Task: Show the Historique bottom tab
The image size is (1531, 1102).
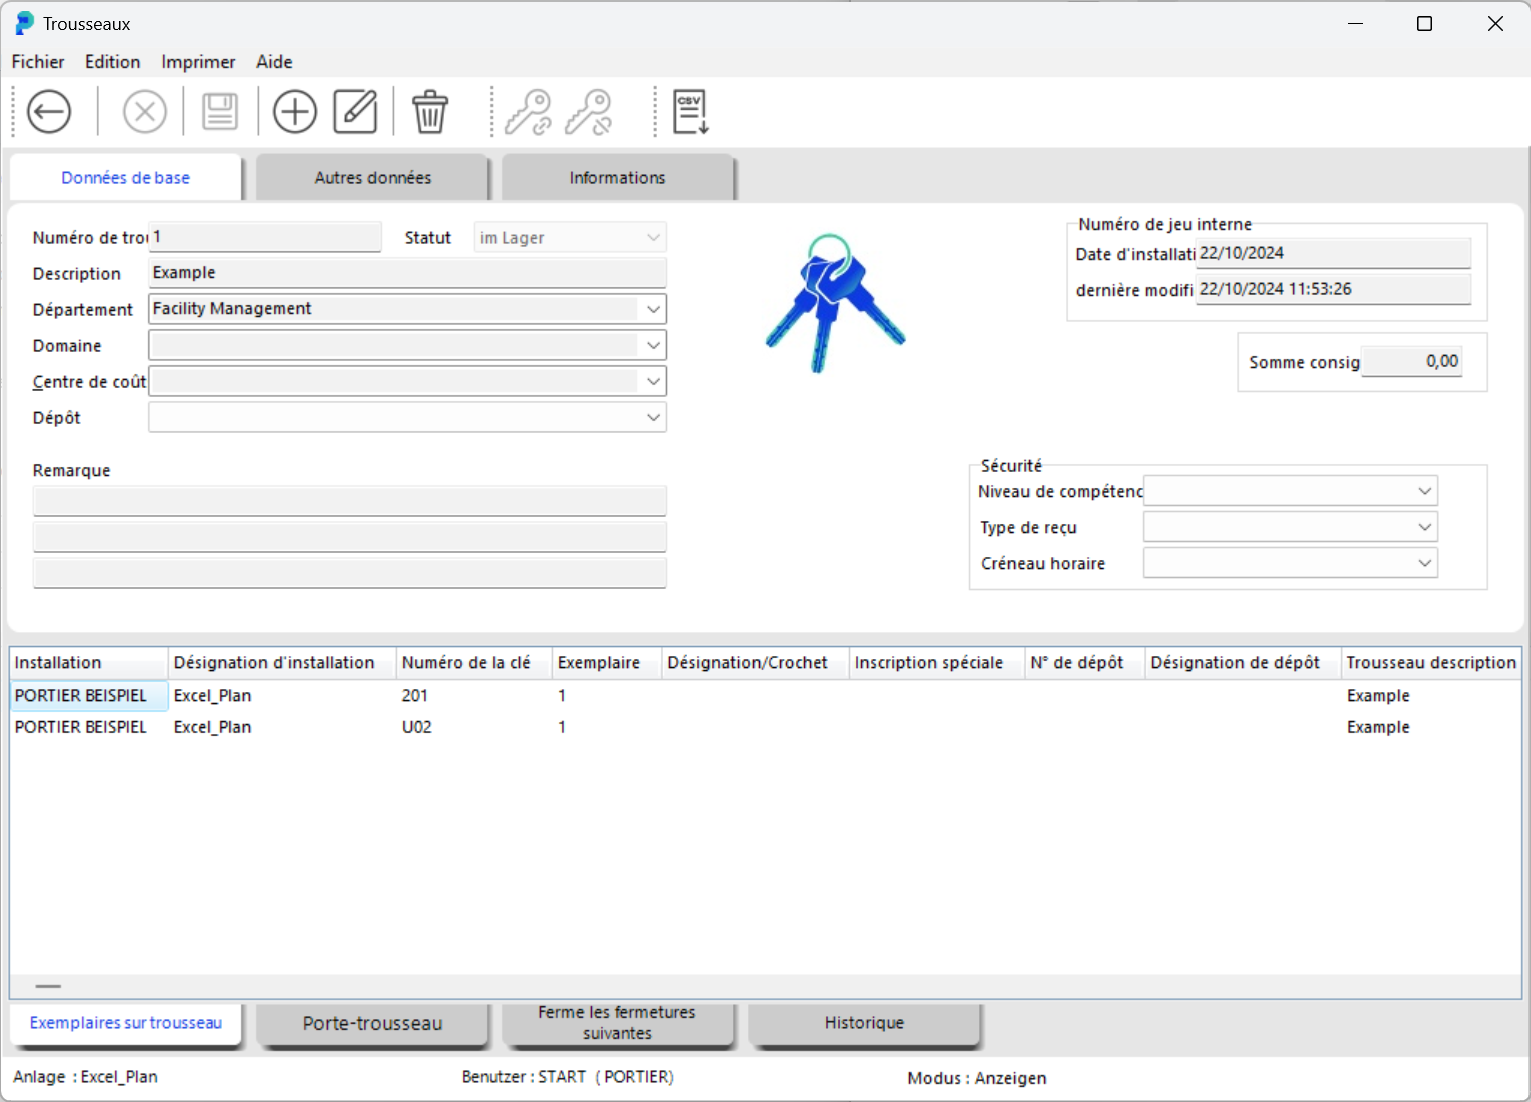Action: click(864, 1023)
